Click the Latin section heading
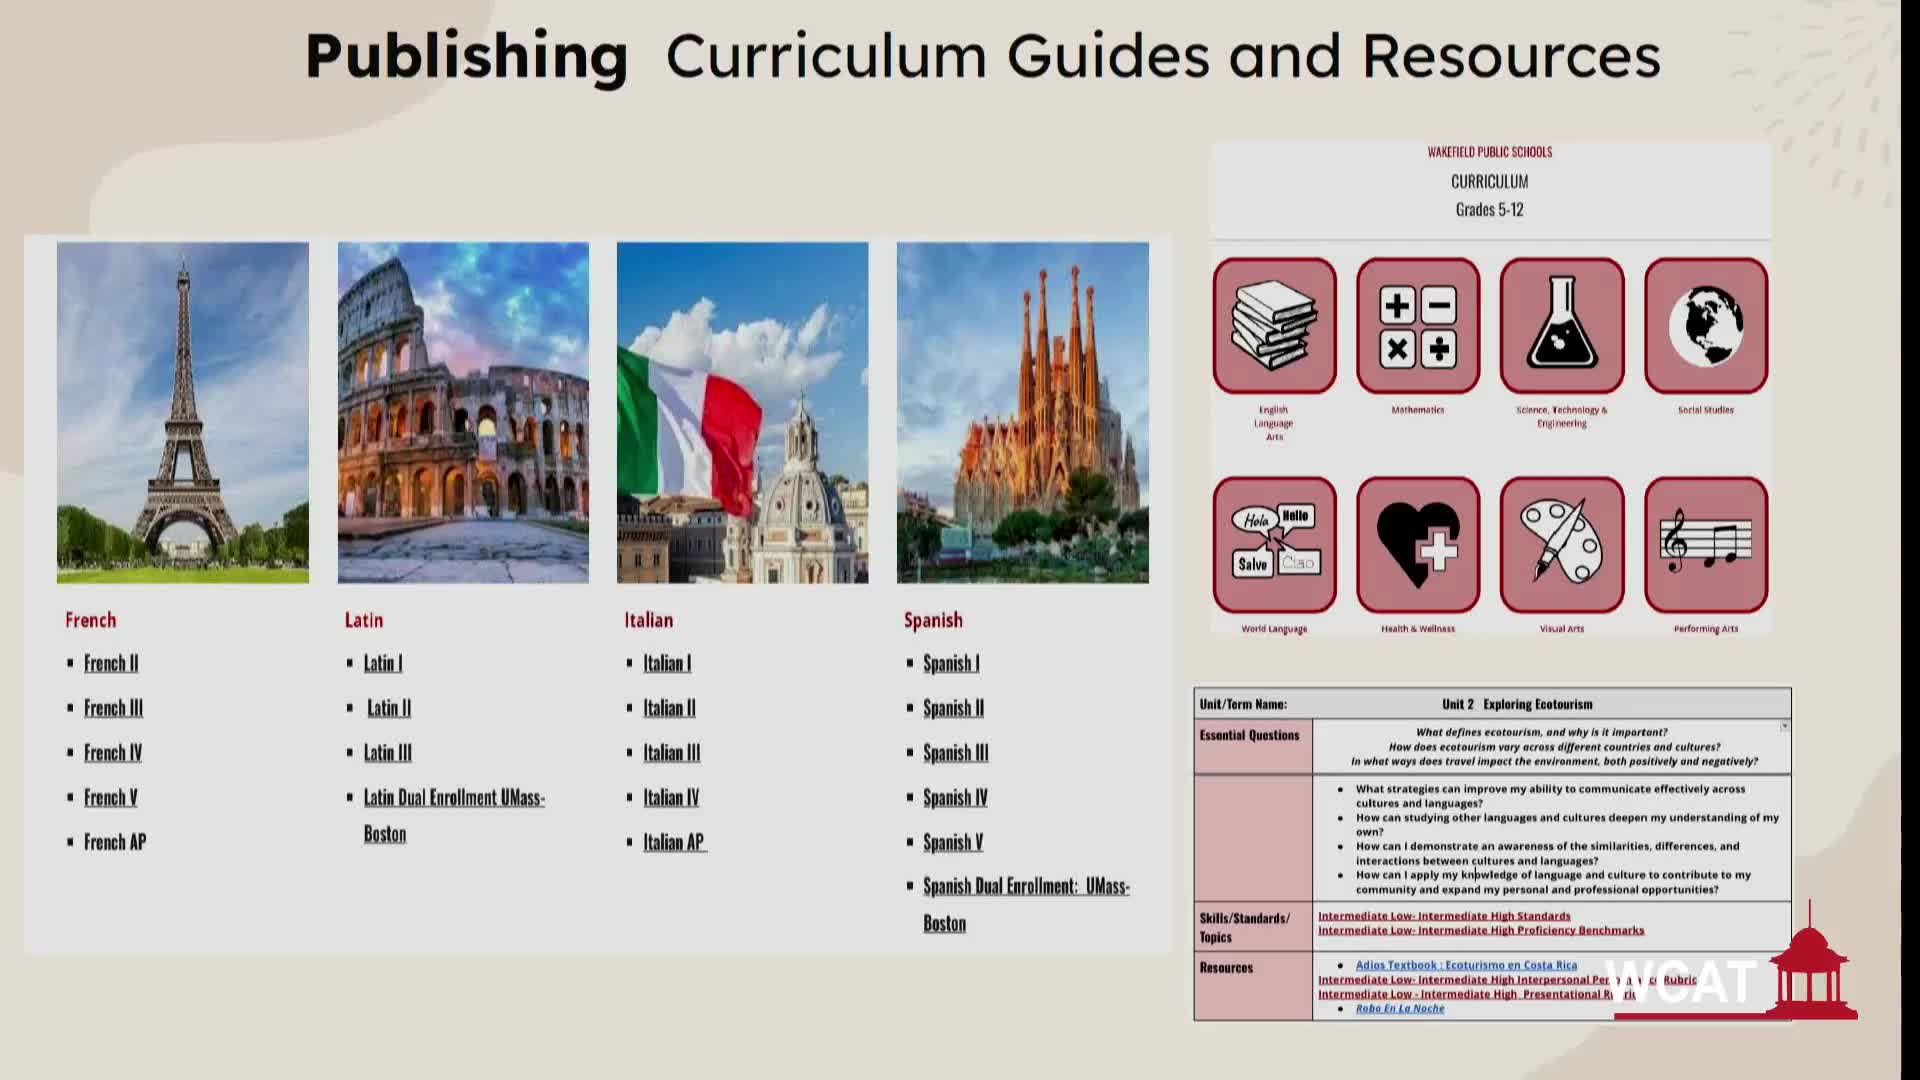 (364, 620)
